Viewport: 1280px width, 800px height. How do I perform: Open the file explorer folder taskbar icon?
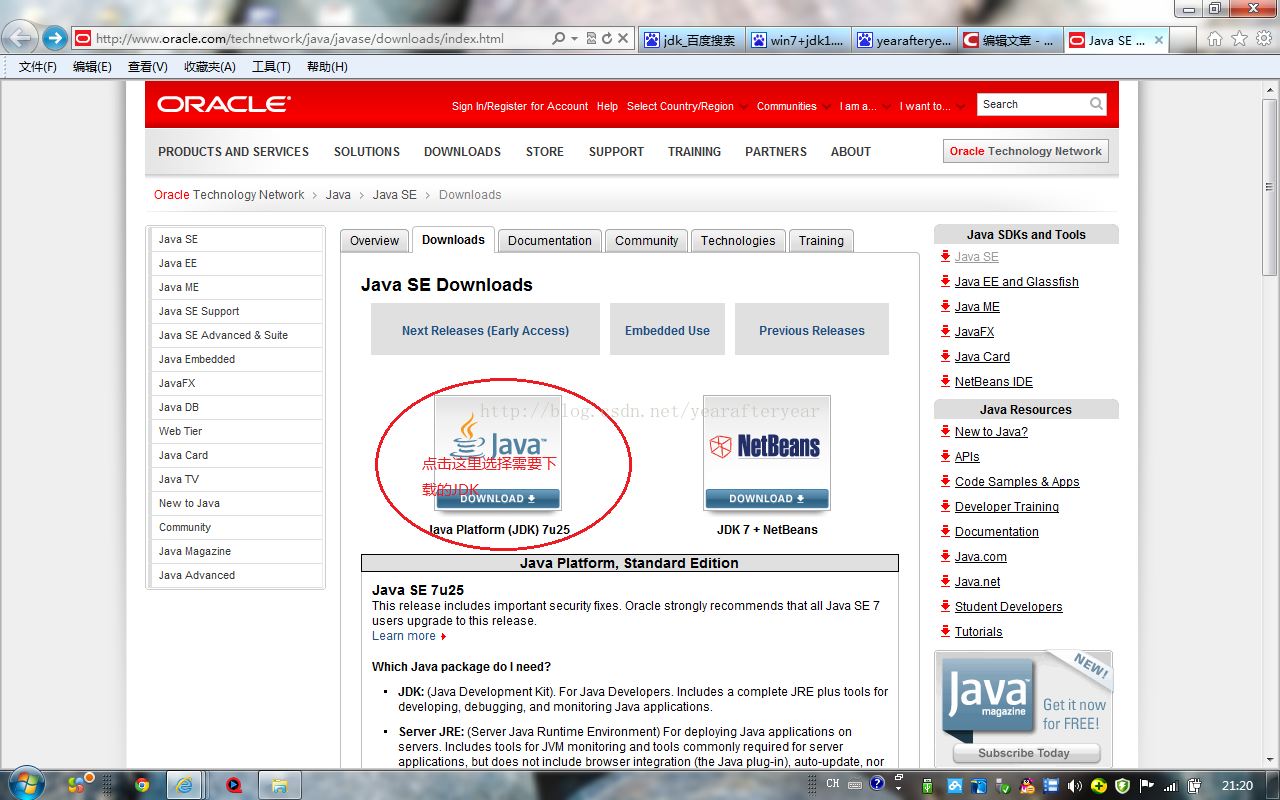tap(279, 785)
